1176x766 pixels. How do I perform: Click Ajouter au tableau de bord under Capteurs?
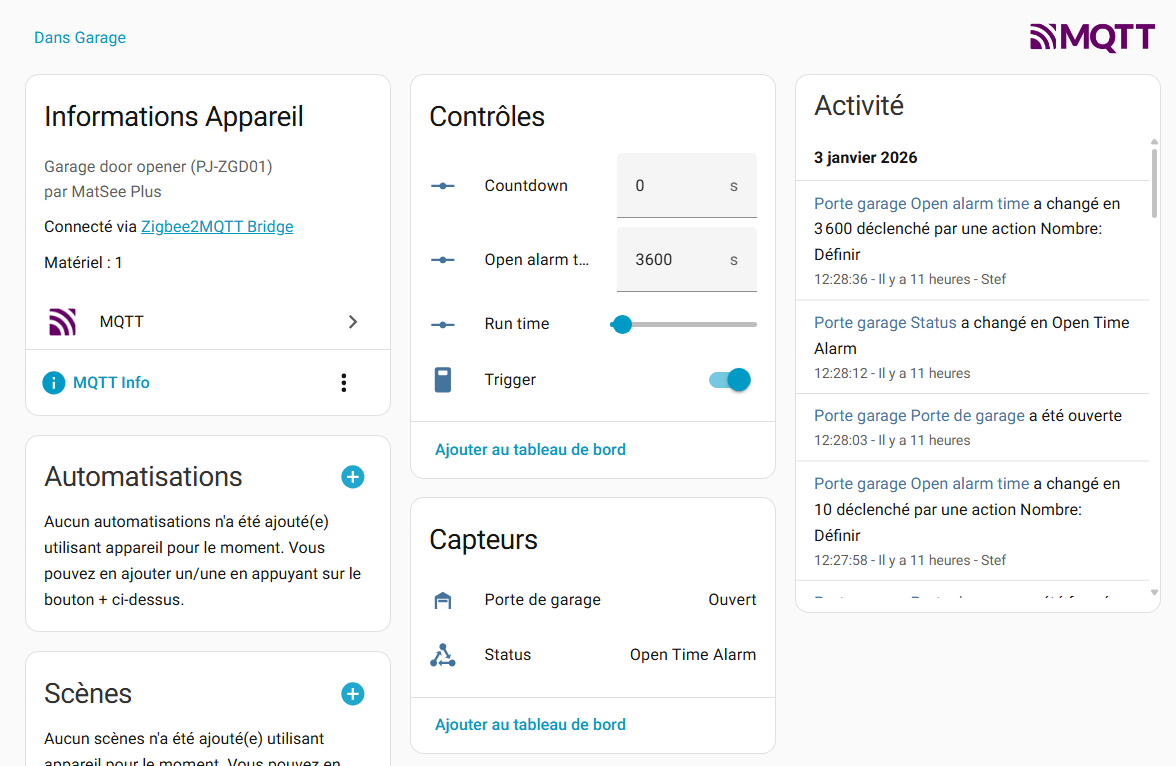[530, 725]
